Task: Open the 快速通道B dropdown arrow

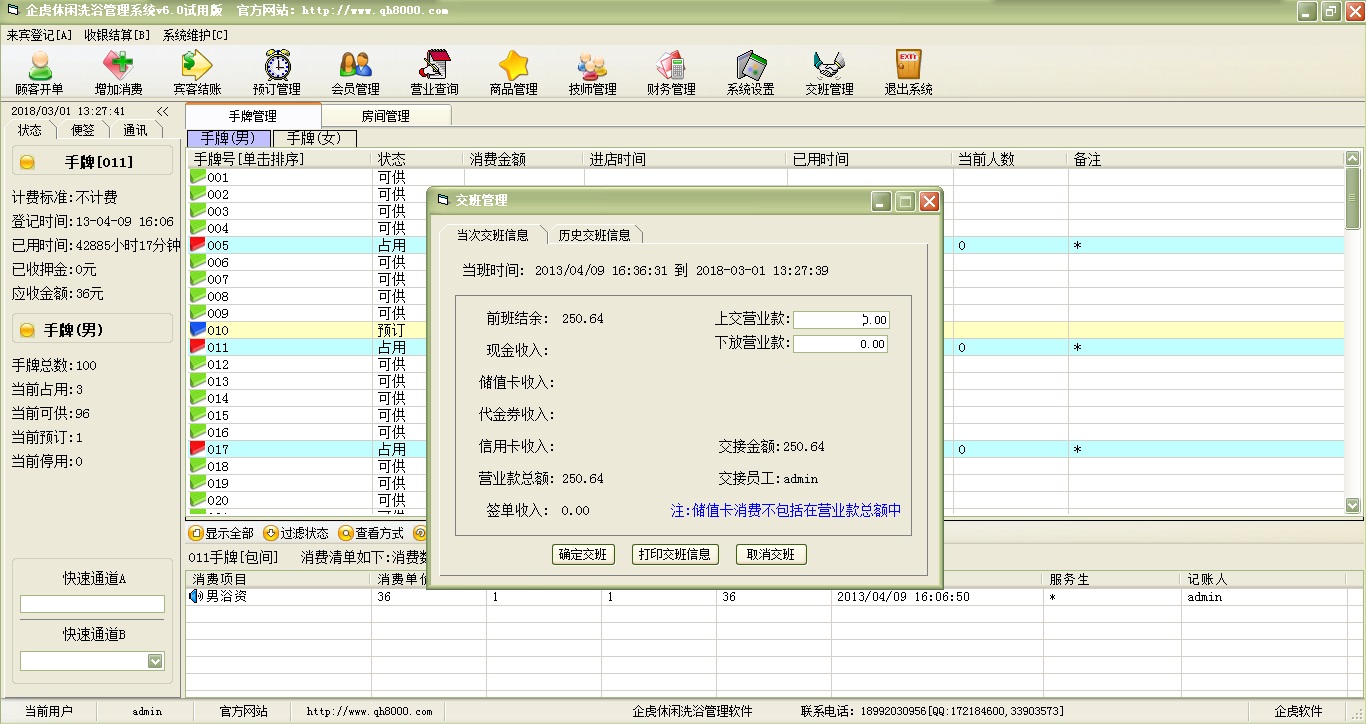Action: click(155, 661)
